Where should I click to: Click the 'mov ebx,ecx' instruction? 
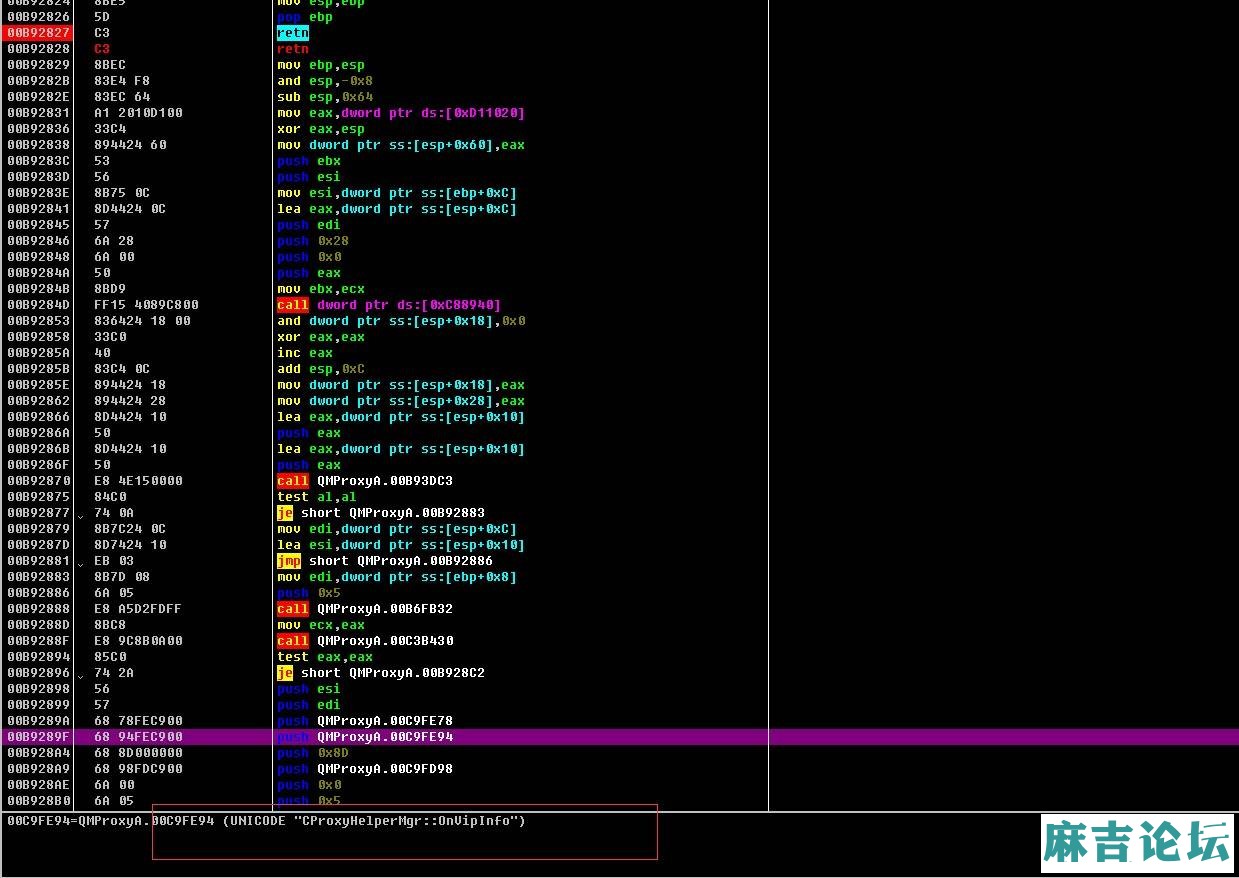tap(321, 289)
